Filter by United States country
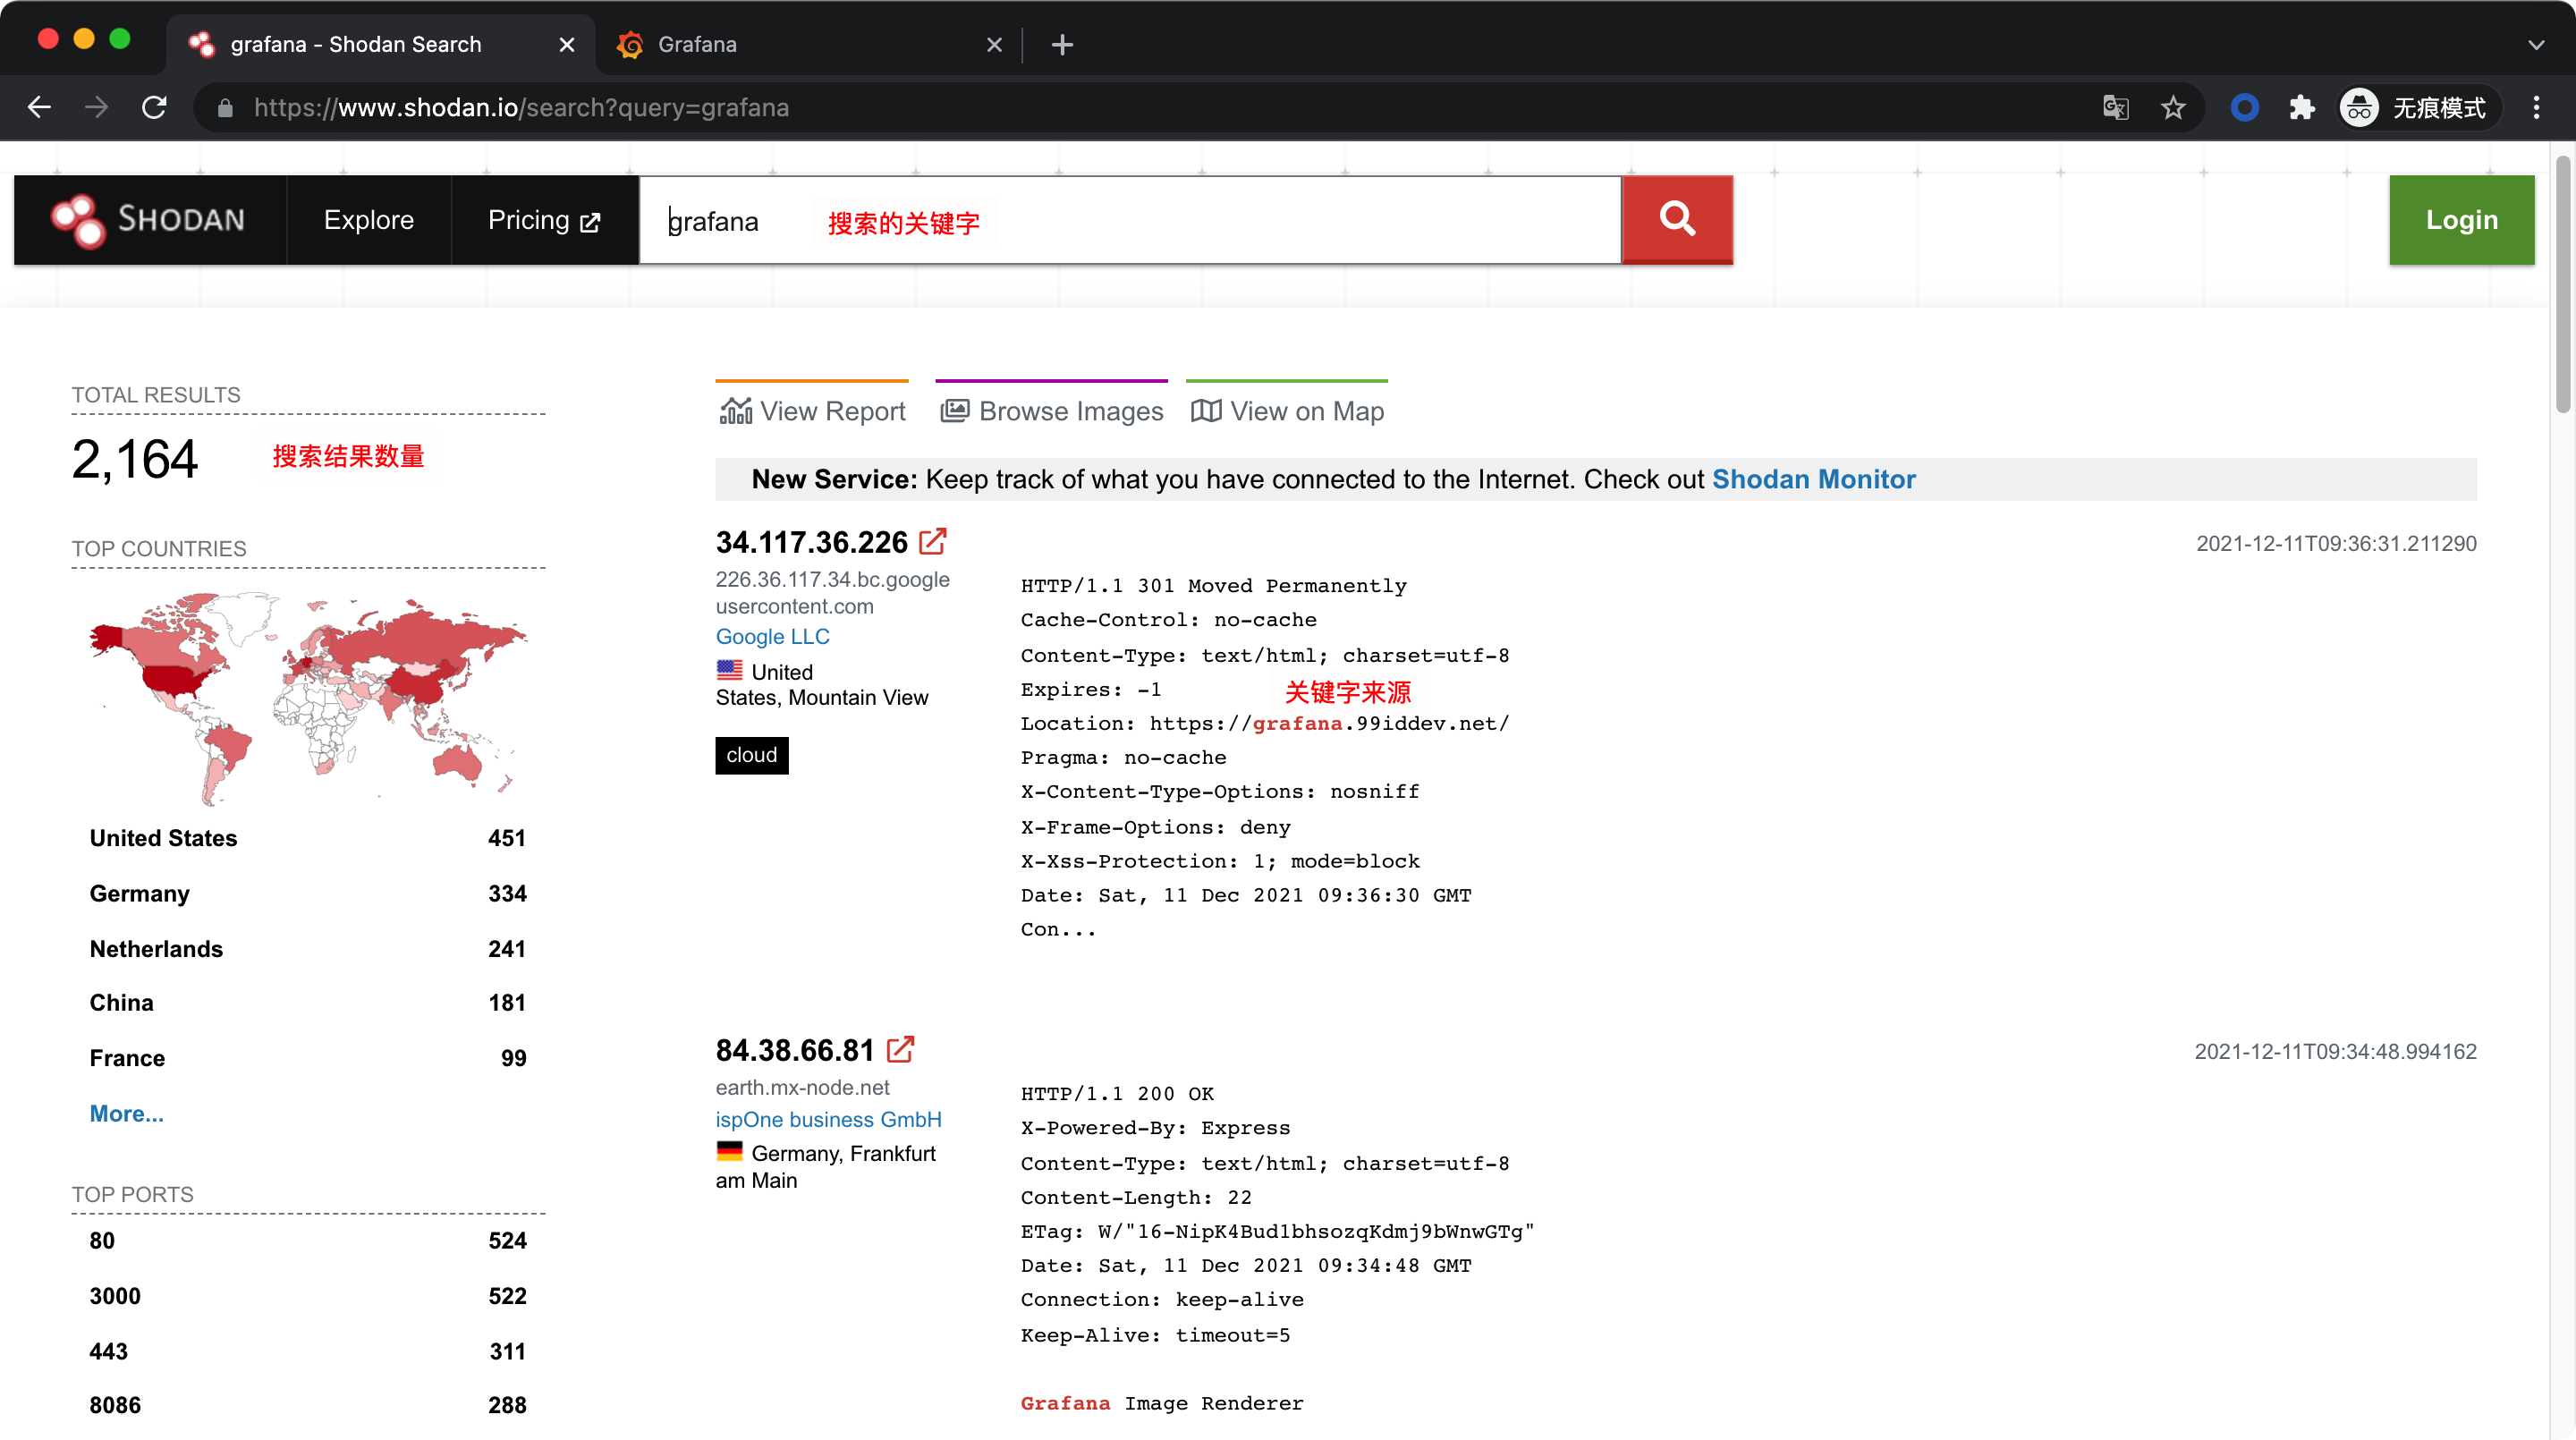 click(x=307, y=838)
